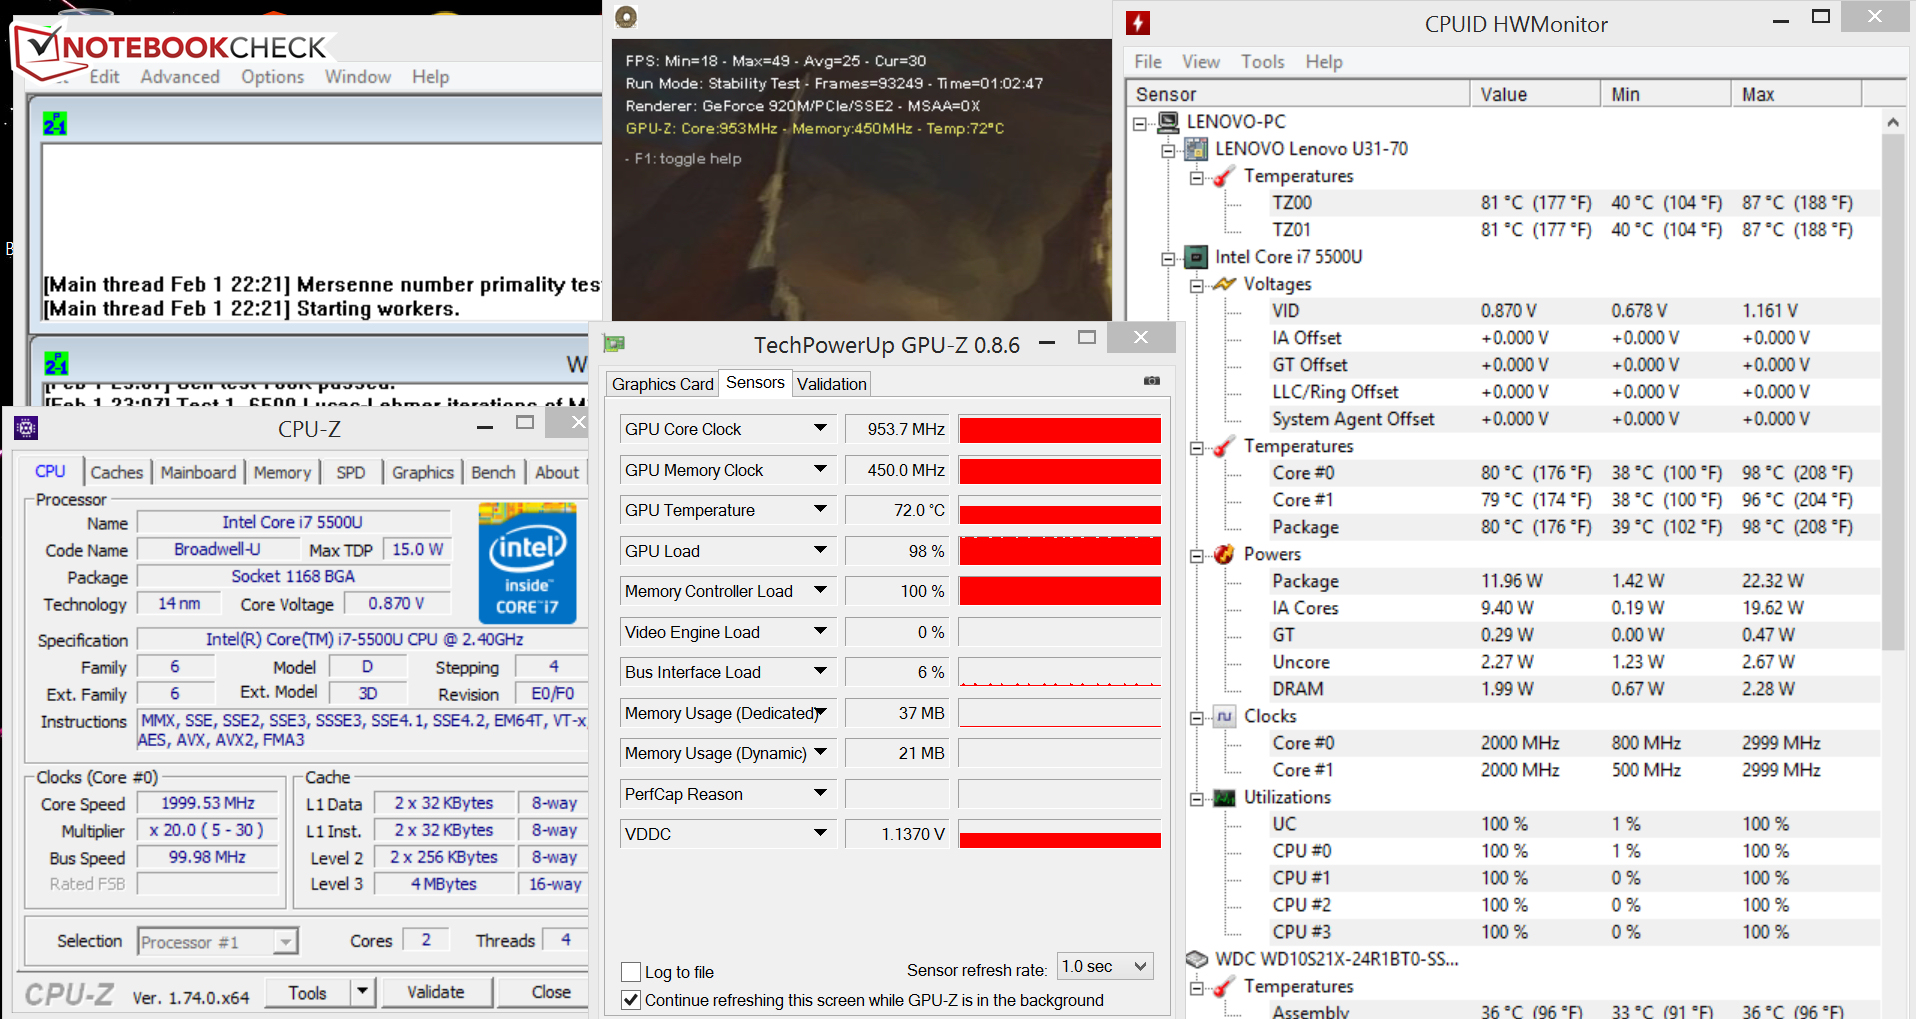Screen dimensions: 1916x1019
Task: Open the Memory Controller Load dropdown
Action: pyautogui.click(x=820, y=590)
